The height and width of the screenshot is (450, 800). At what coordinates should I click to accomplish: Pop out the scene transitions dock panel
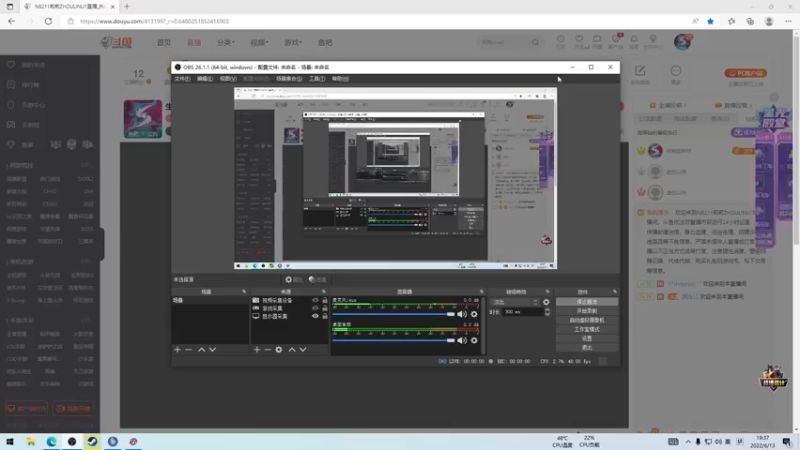(547, 292)
